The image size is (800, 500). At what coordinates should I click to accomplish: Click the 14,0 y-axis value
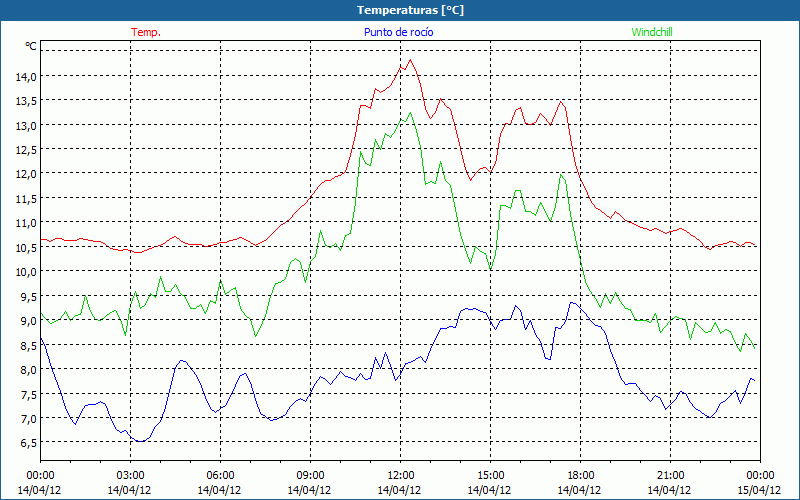click(27, 76)
